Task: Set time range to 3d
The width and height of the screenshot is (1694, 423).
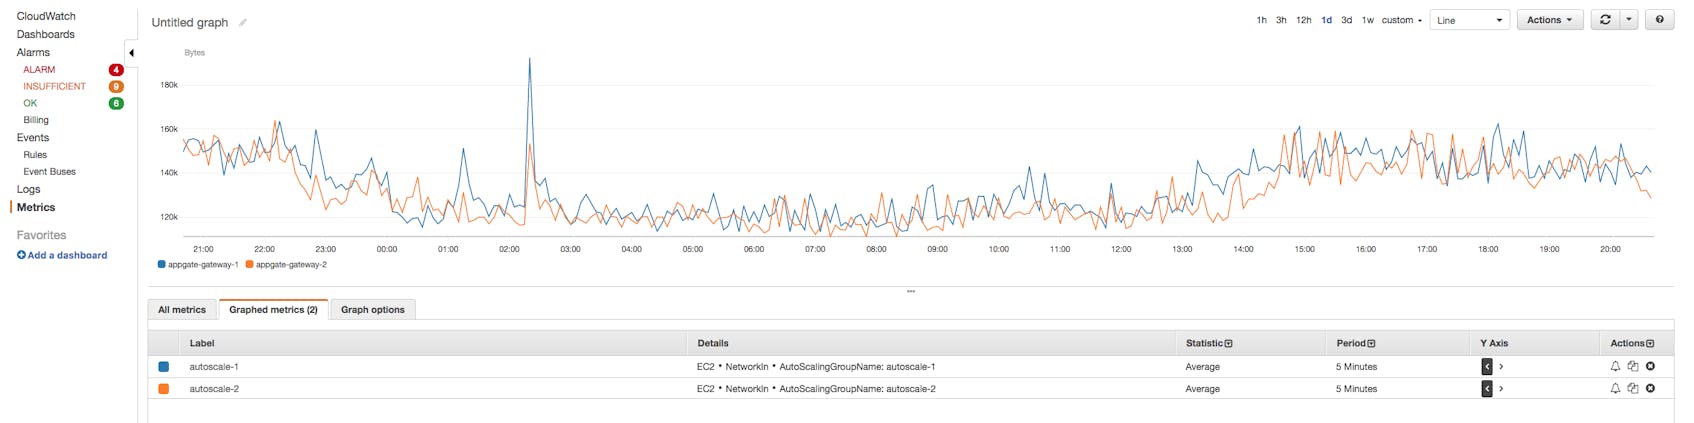Action: 1347,20
